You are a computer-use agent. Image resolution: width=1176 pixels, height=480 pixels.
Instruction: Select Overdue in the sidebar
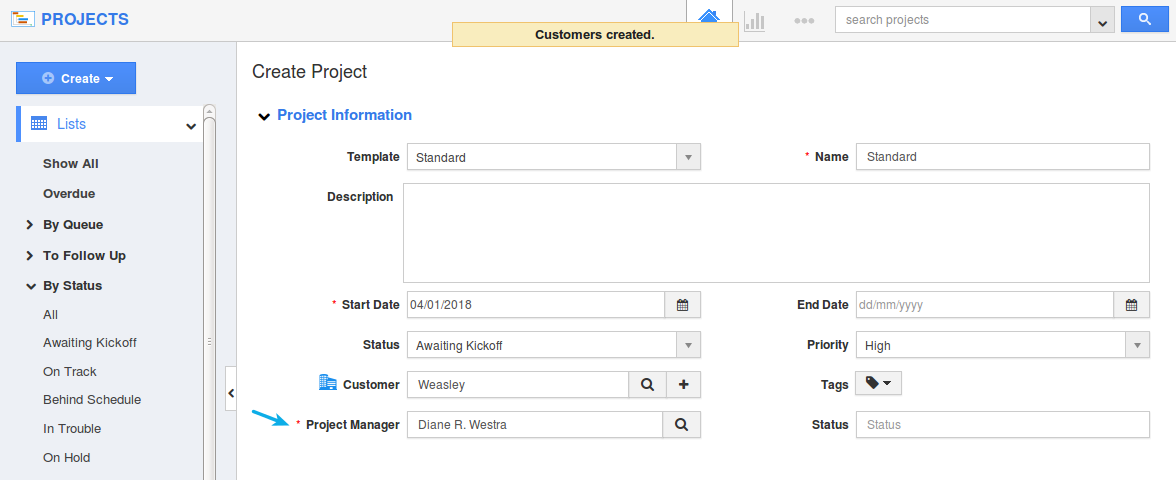(69, 194)
